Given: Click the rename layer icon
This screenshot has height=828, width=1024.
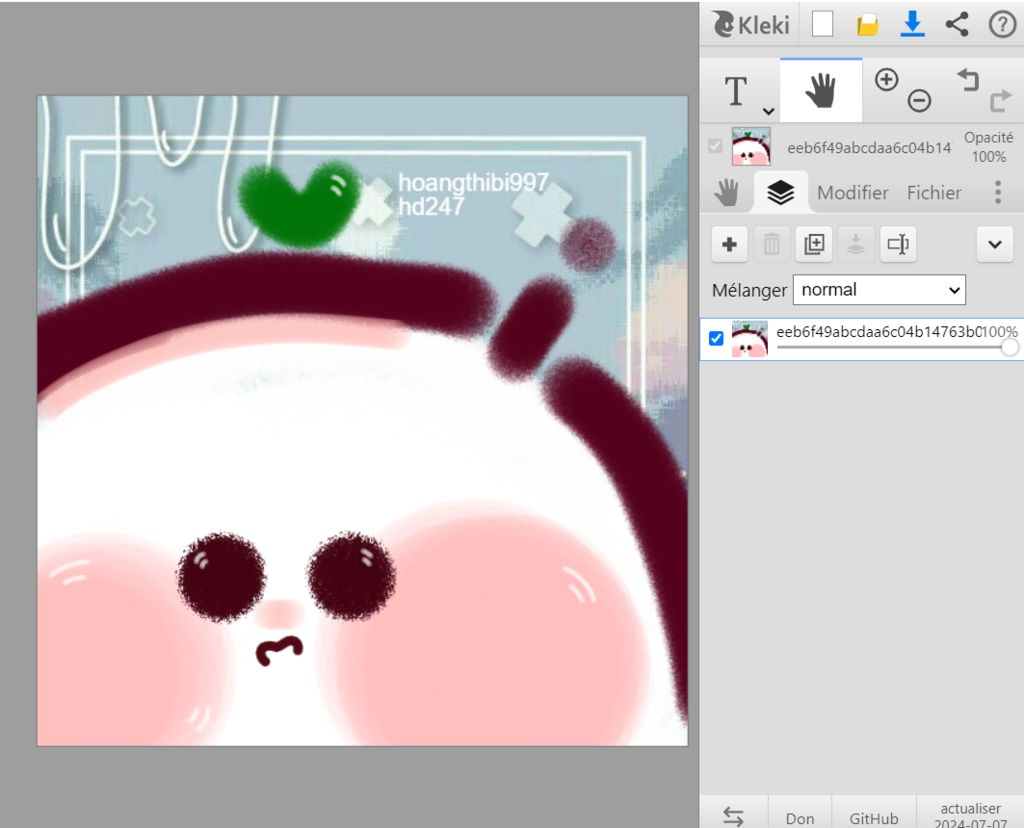Looking at the screenshot, I should pos(898,244).
